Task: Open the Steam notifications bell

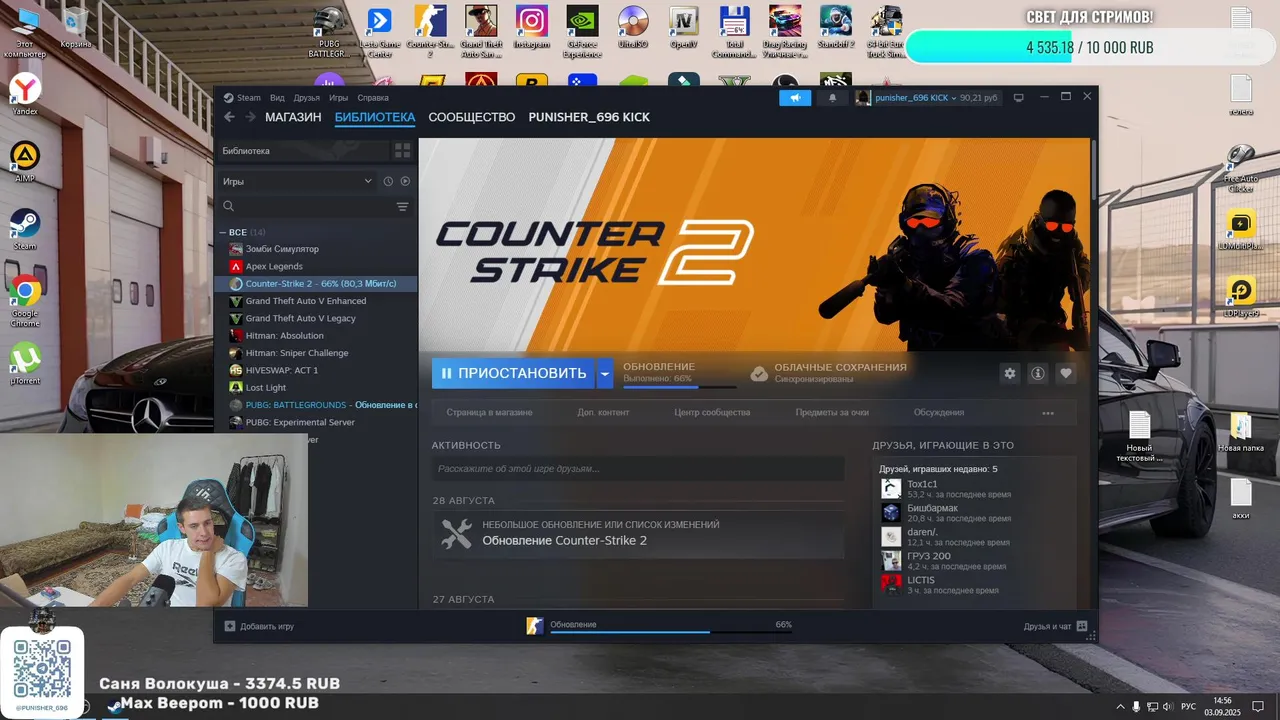Action: (832, 98)
